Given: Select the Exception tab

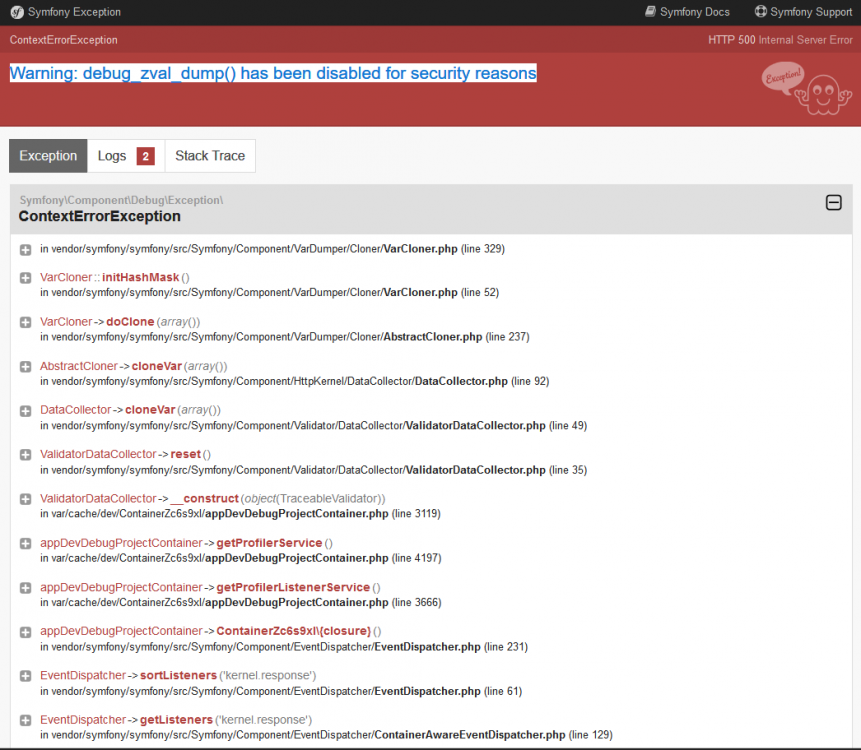Looking at the screenshot, I should 47,156.
